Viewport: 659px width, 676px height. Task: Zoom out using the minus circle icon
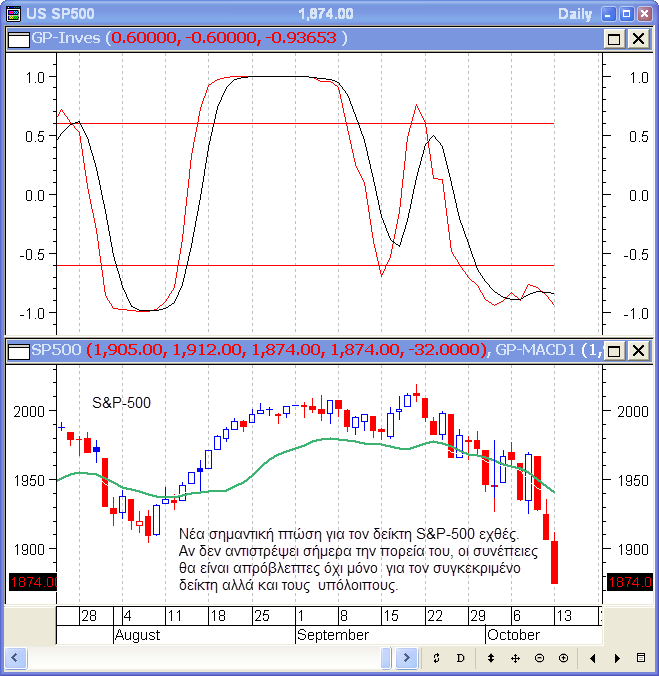click(539, 658)
